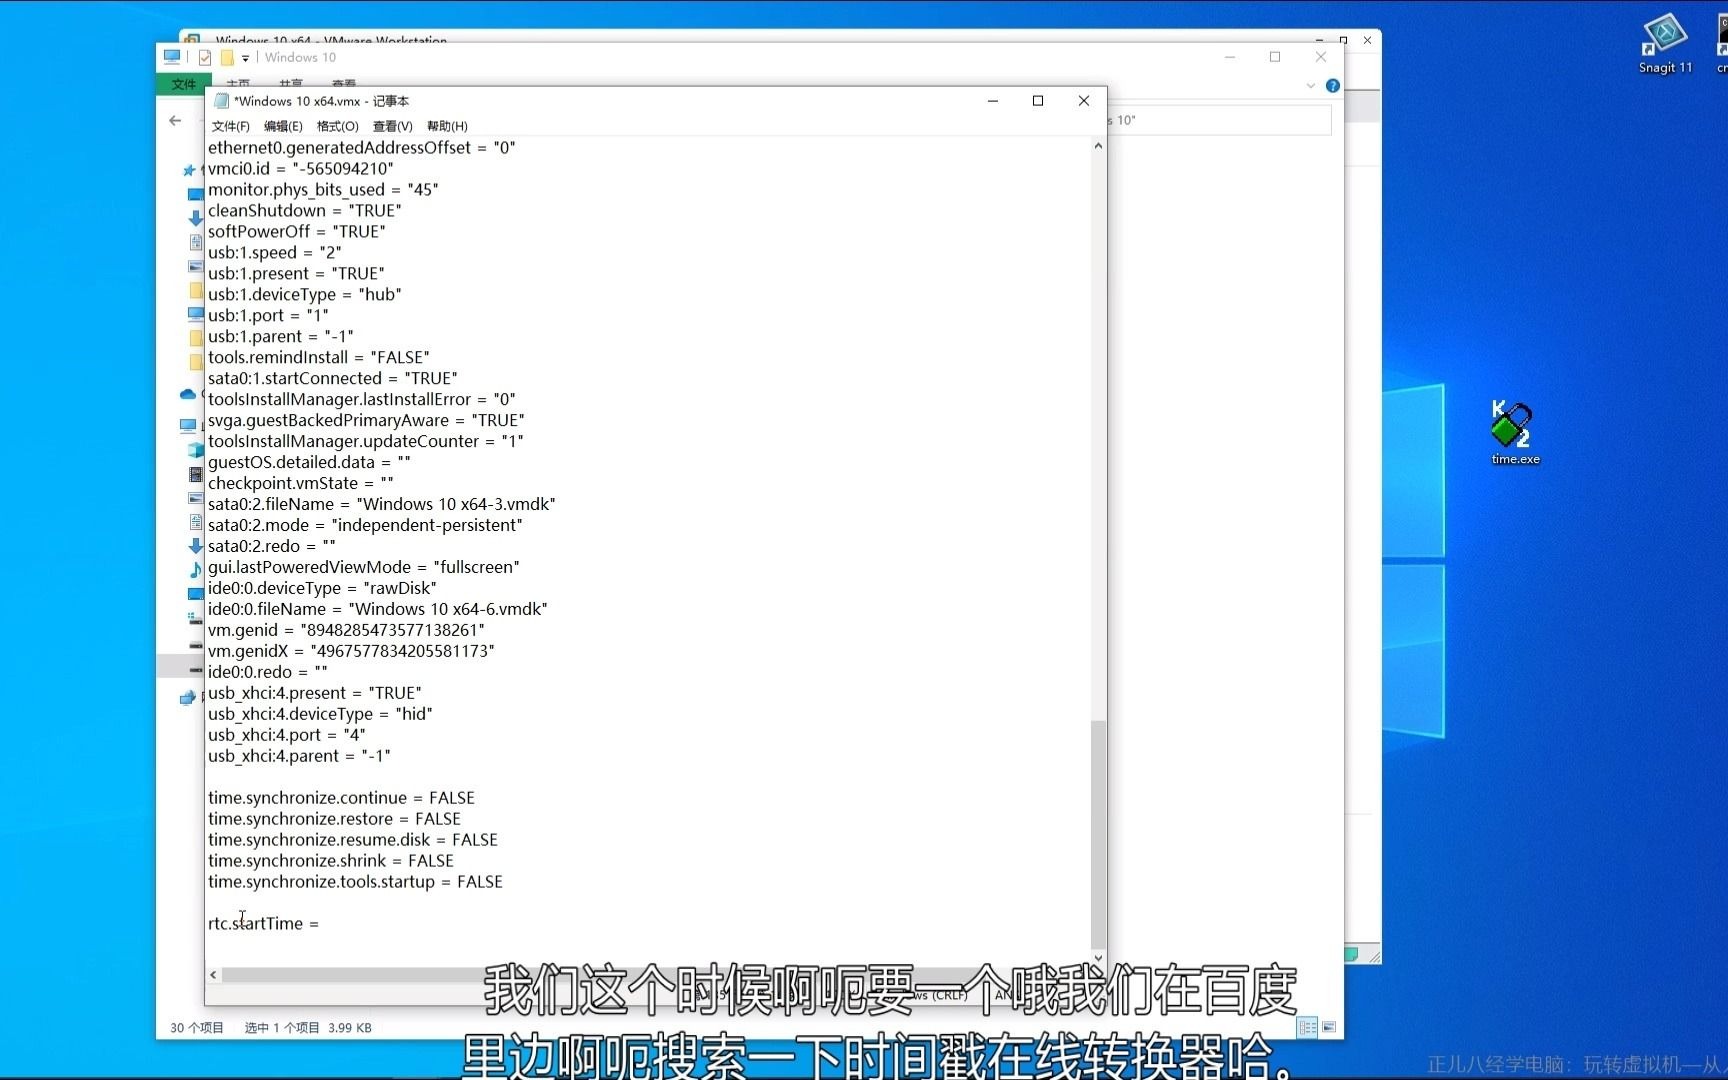Screen dimensions: 1728x1080
Task: Click the Snagit 11 desktop shortcut
Action: pos(1665,44)
